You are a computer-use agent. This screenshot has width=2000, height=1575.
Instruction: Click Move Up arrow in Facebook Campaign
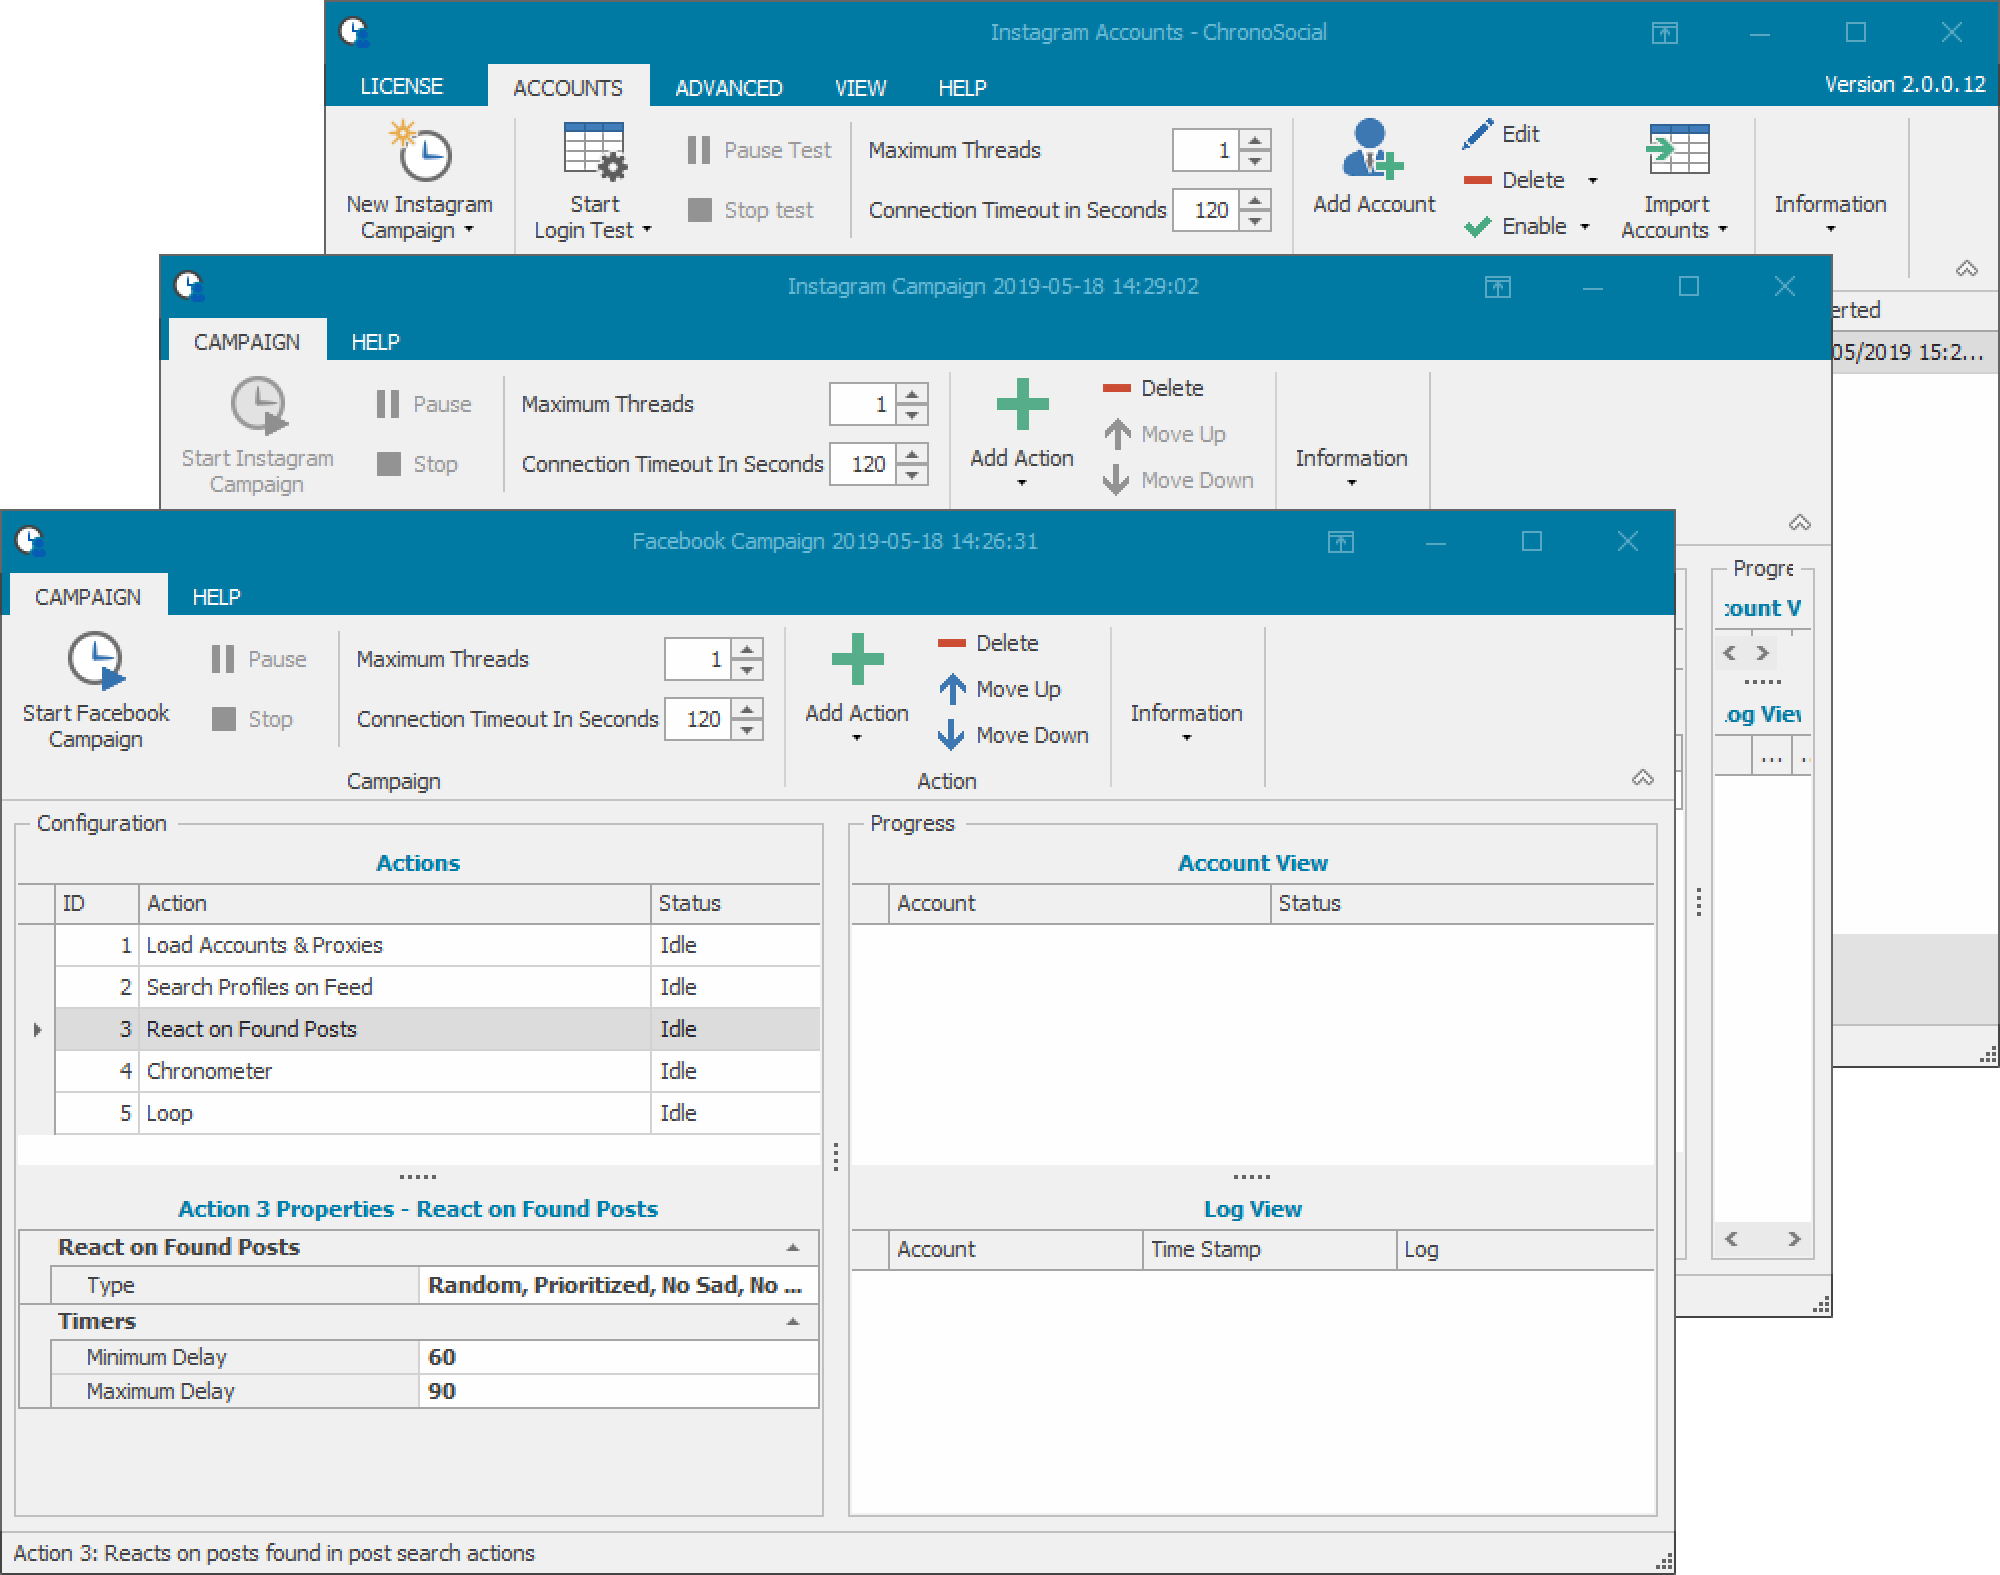(x=953, y=689)
